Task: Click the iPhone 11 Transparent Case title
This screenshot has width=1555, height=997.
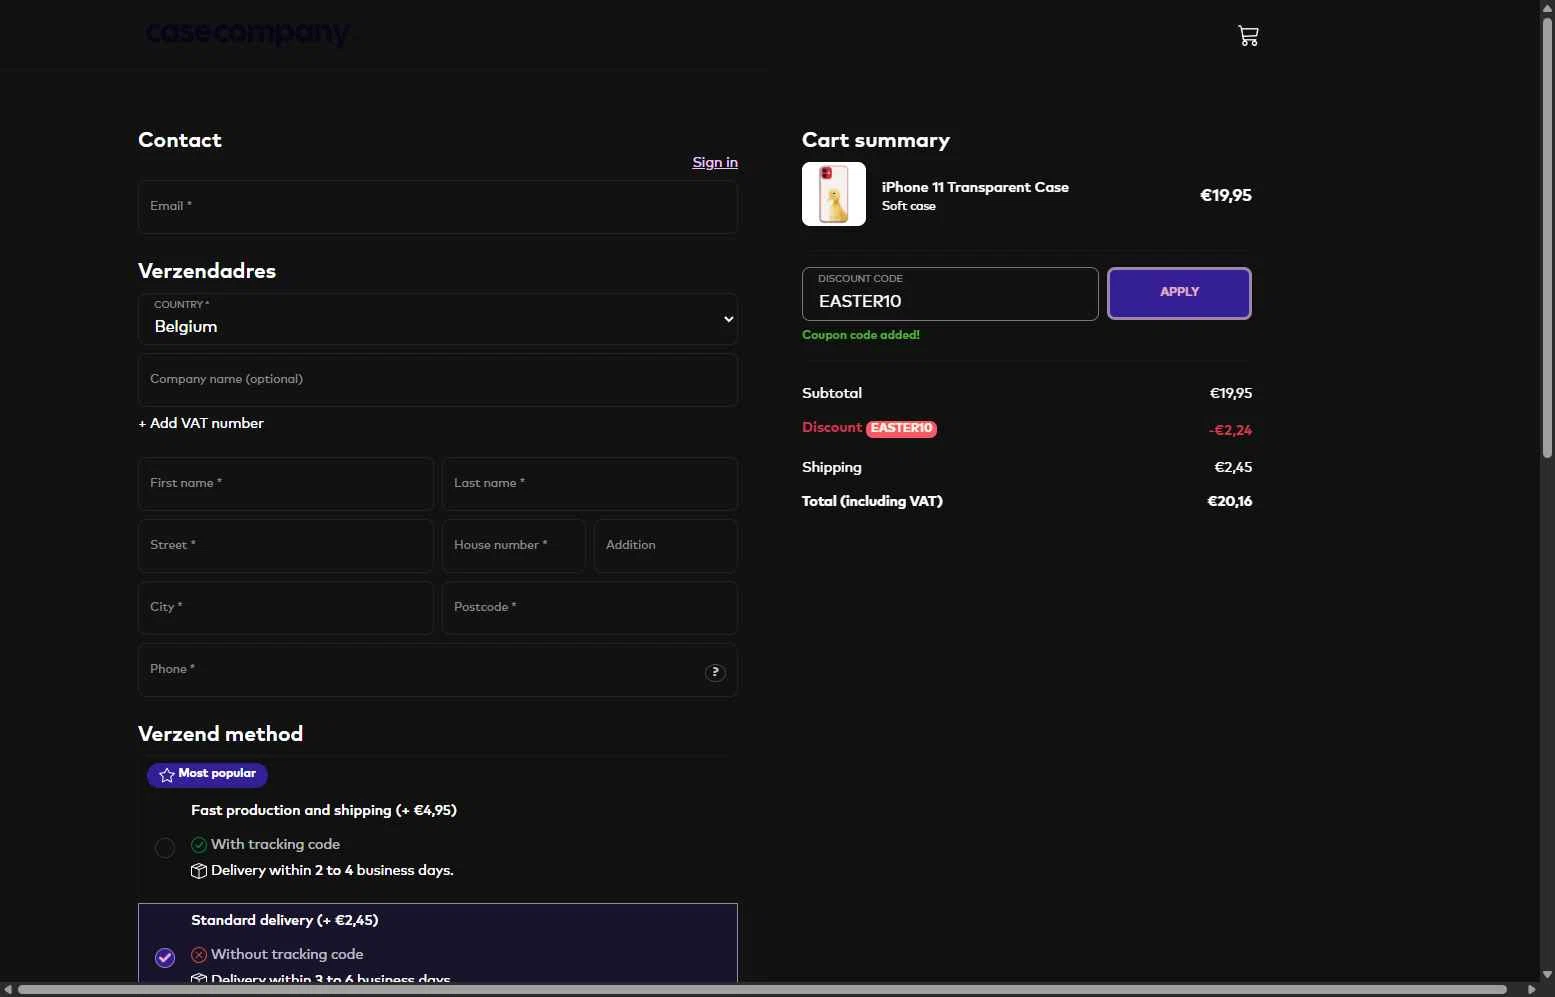Action: [x=975, y=187]
